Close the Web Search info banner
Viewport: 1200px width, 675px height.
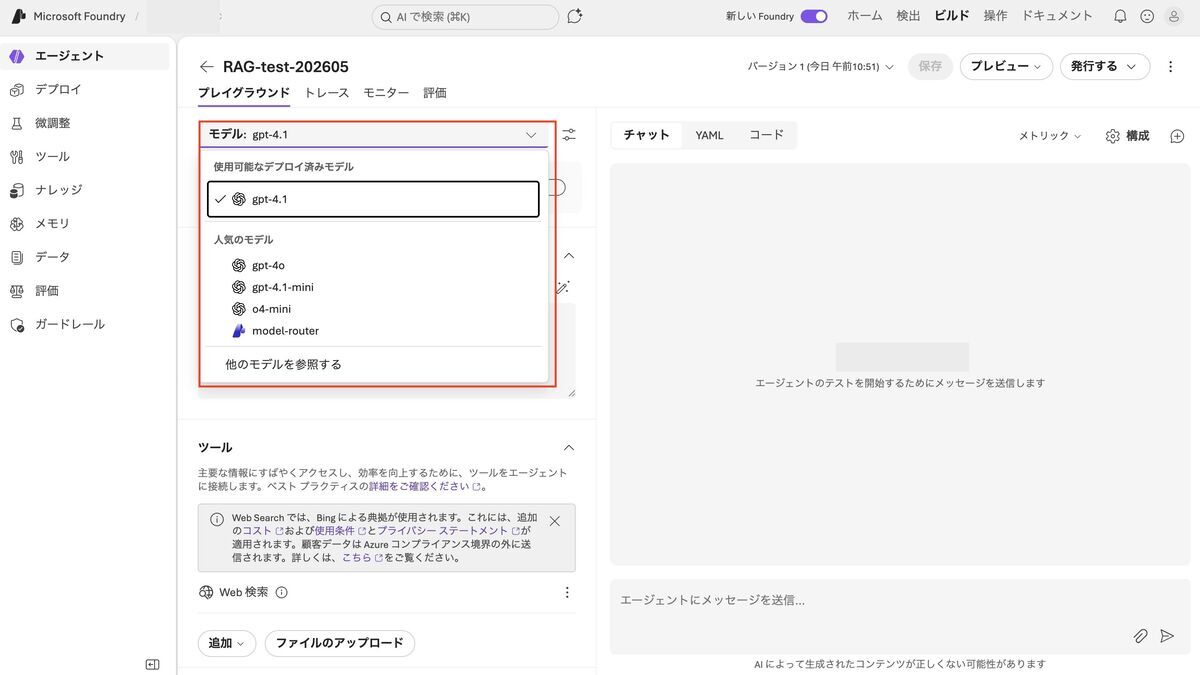coord(555,521)
